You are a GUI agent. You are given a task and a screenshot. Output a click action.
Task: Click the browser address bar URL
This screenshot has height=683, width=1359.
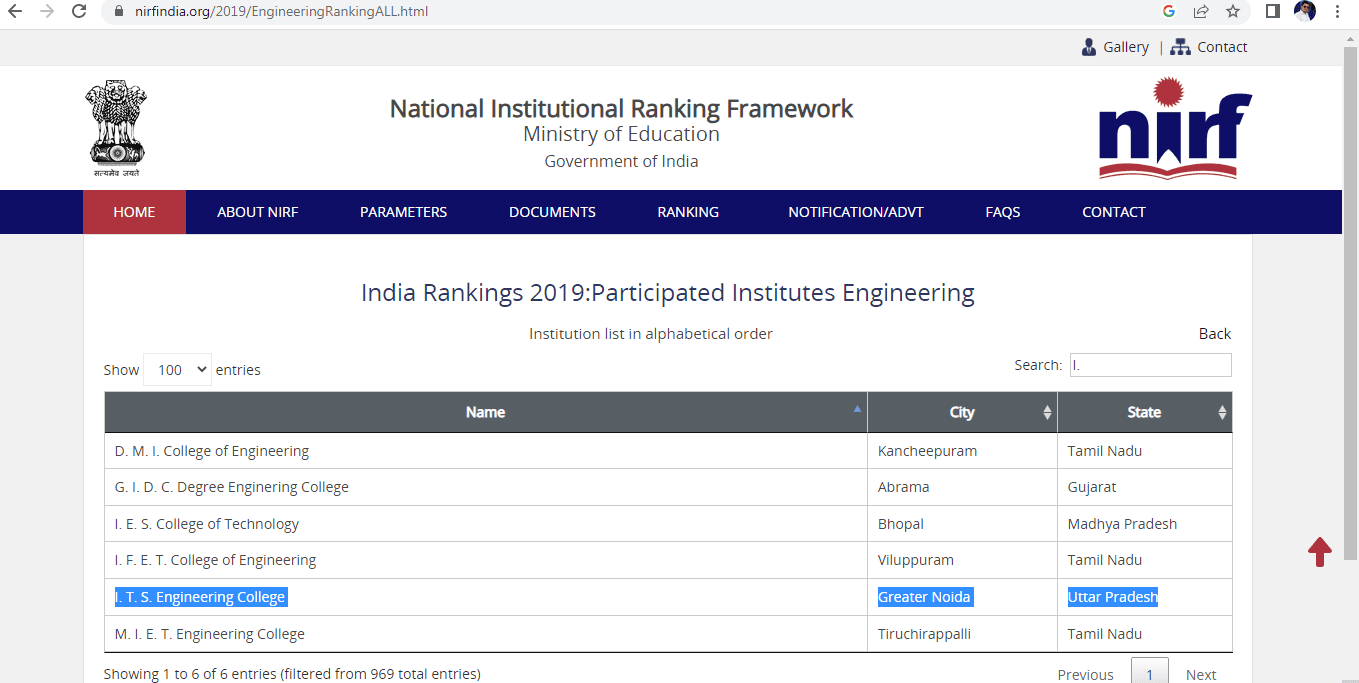coord(281,12)
